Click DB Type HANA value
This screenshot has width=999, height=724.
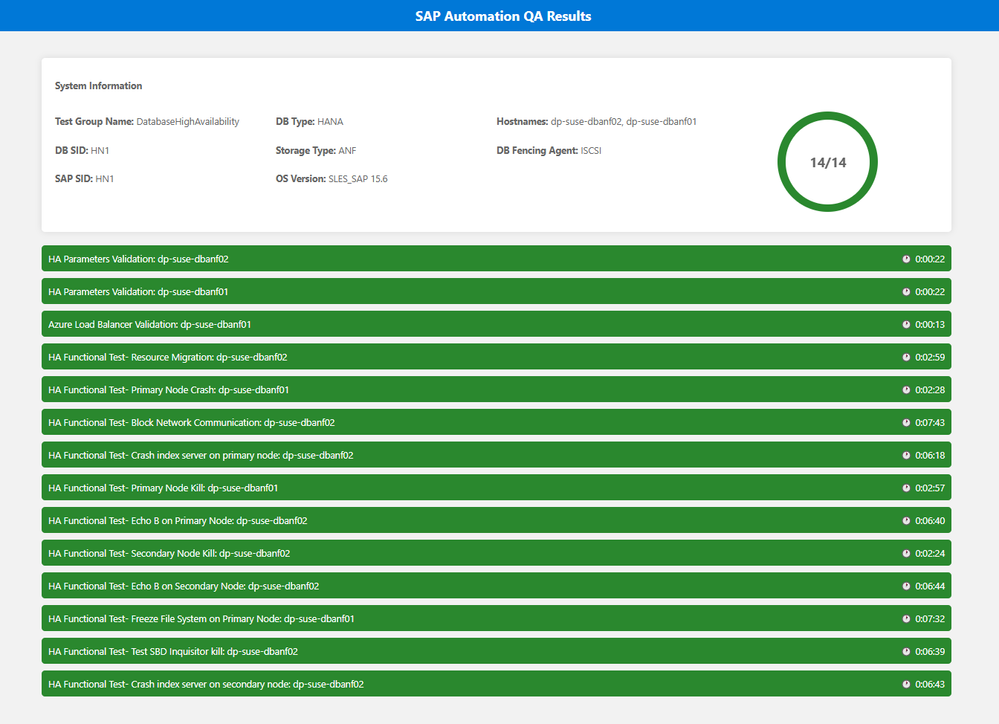(x=330, y=121)
